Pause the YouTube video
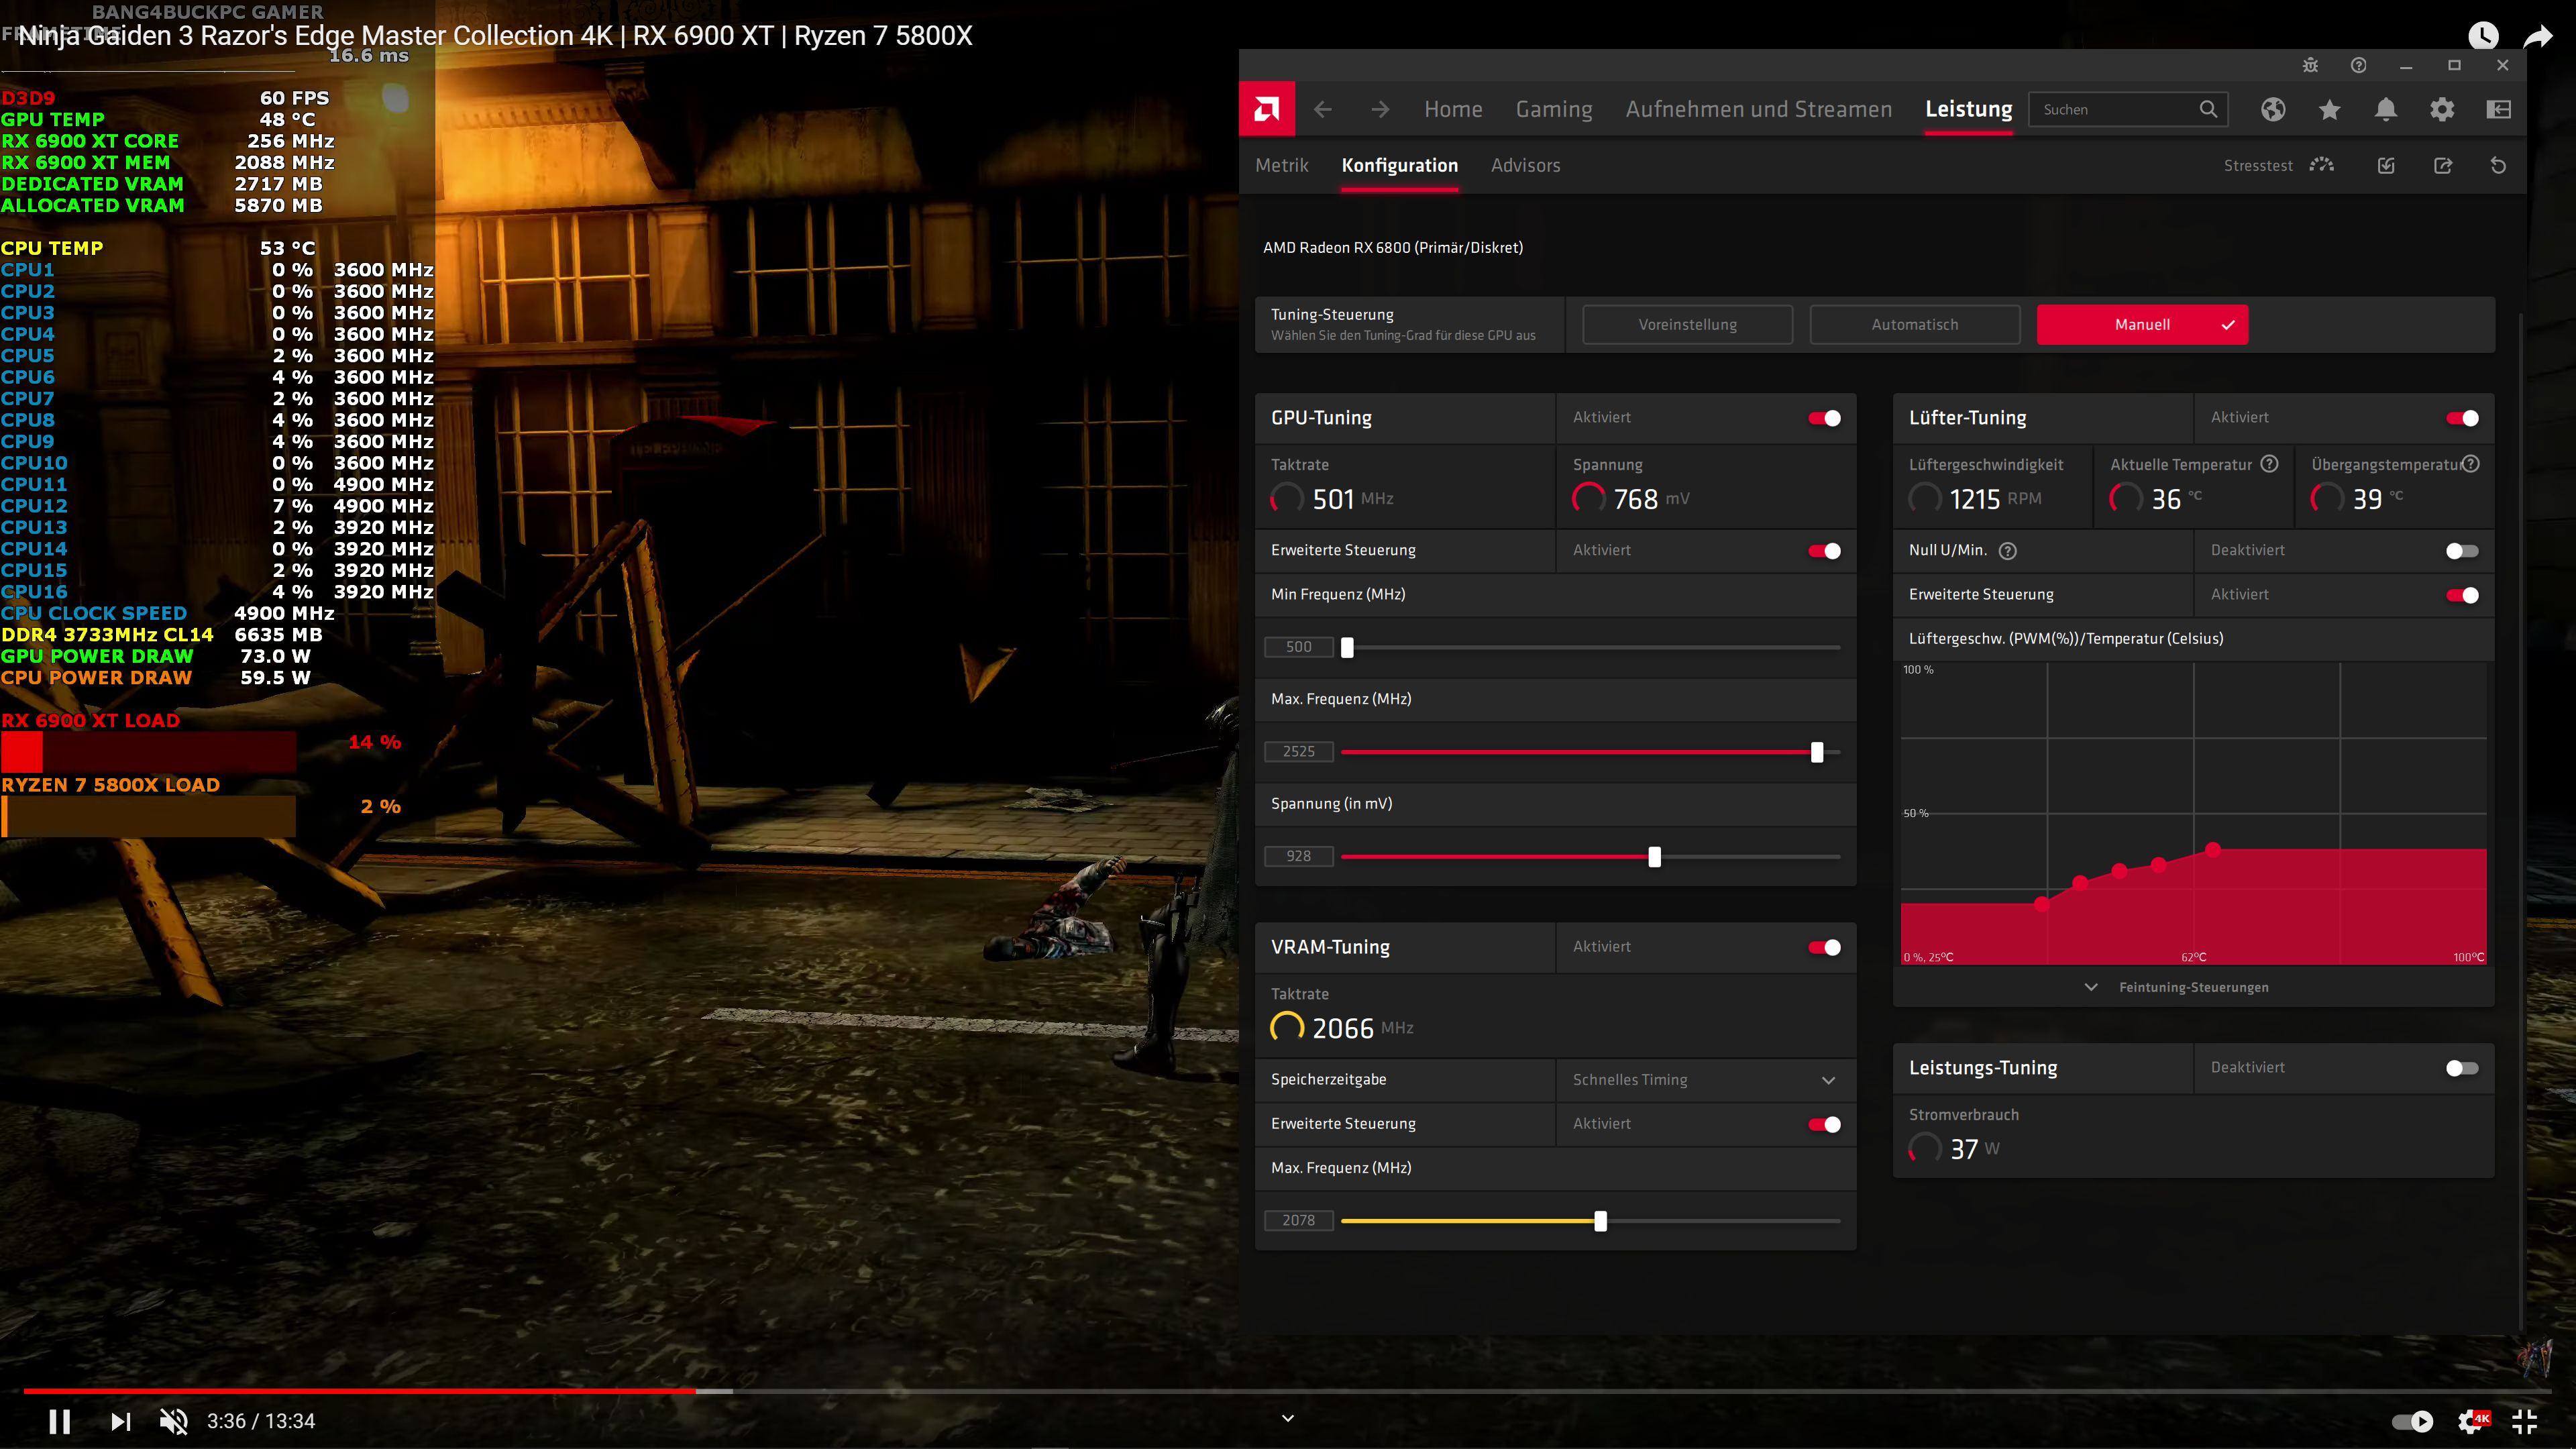This screenshot has width=2576, height=1449. (x=59, y=1421)
